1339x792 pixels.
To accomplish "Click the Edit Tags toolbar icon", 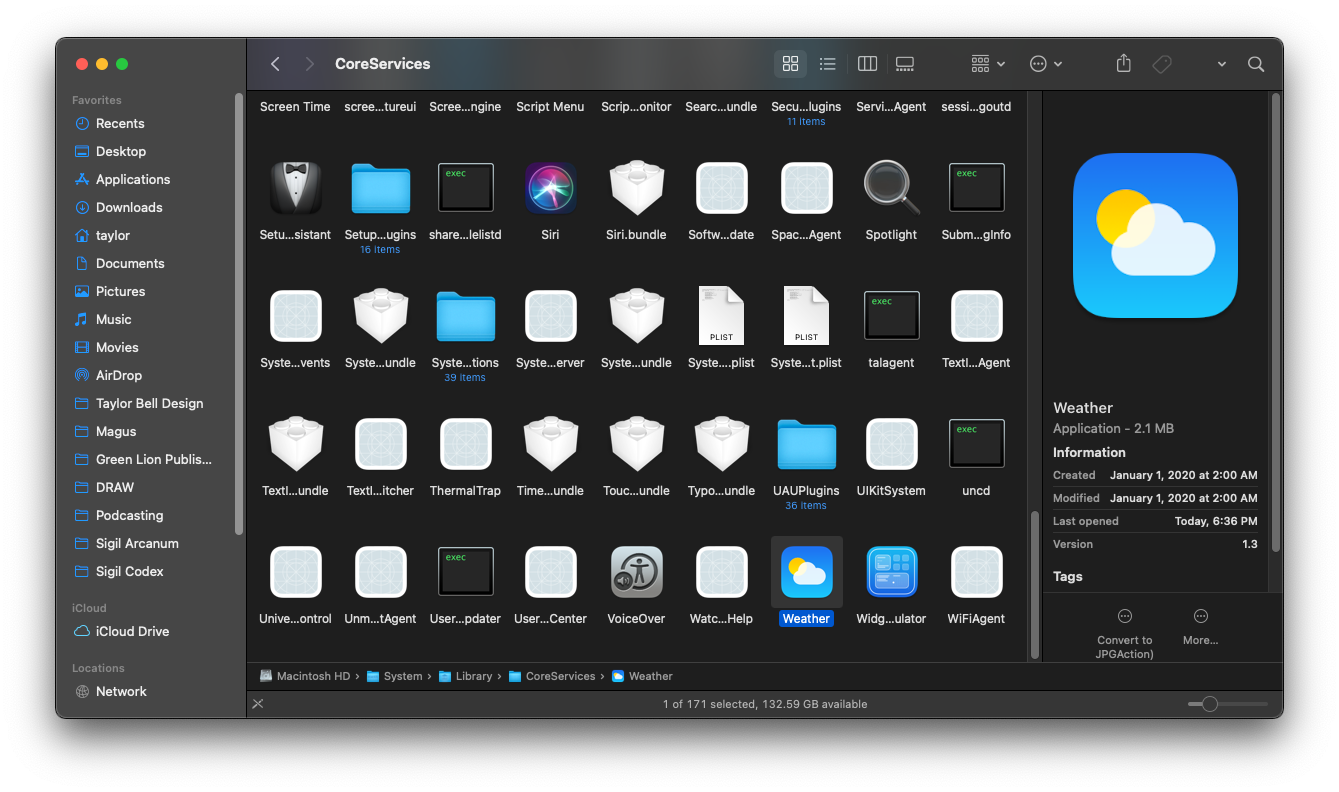I will click(1162, 64).
